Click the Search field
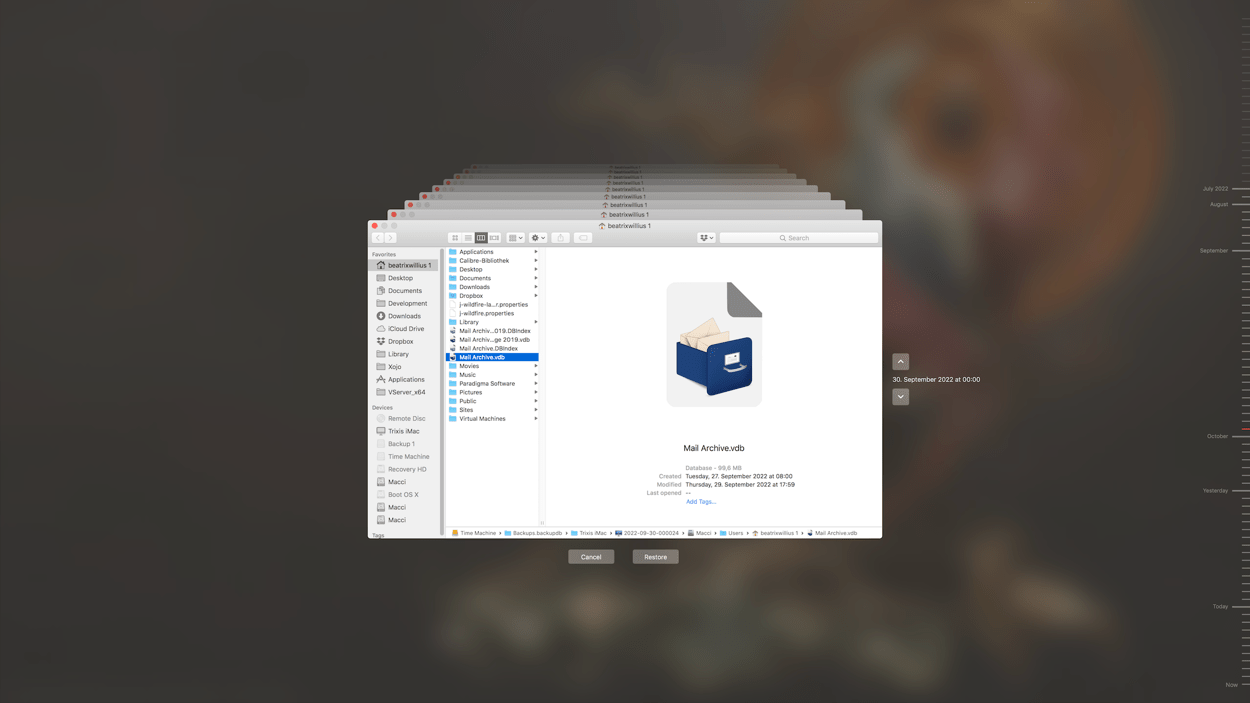Image resolution: width=1250 pixels, height=703 pixels. click(x=798, y=238)
